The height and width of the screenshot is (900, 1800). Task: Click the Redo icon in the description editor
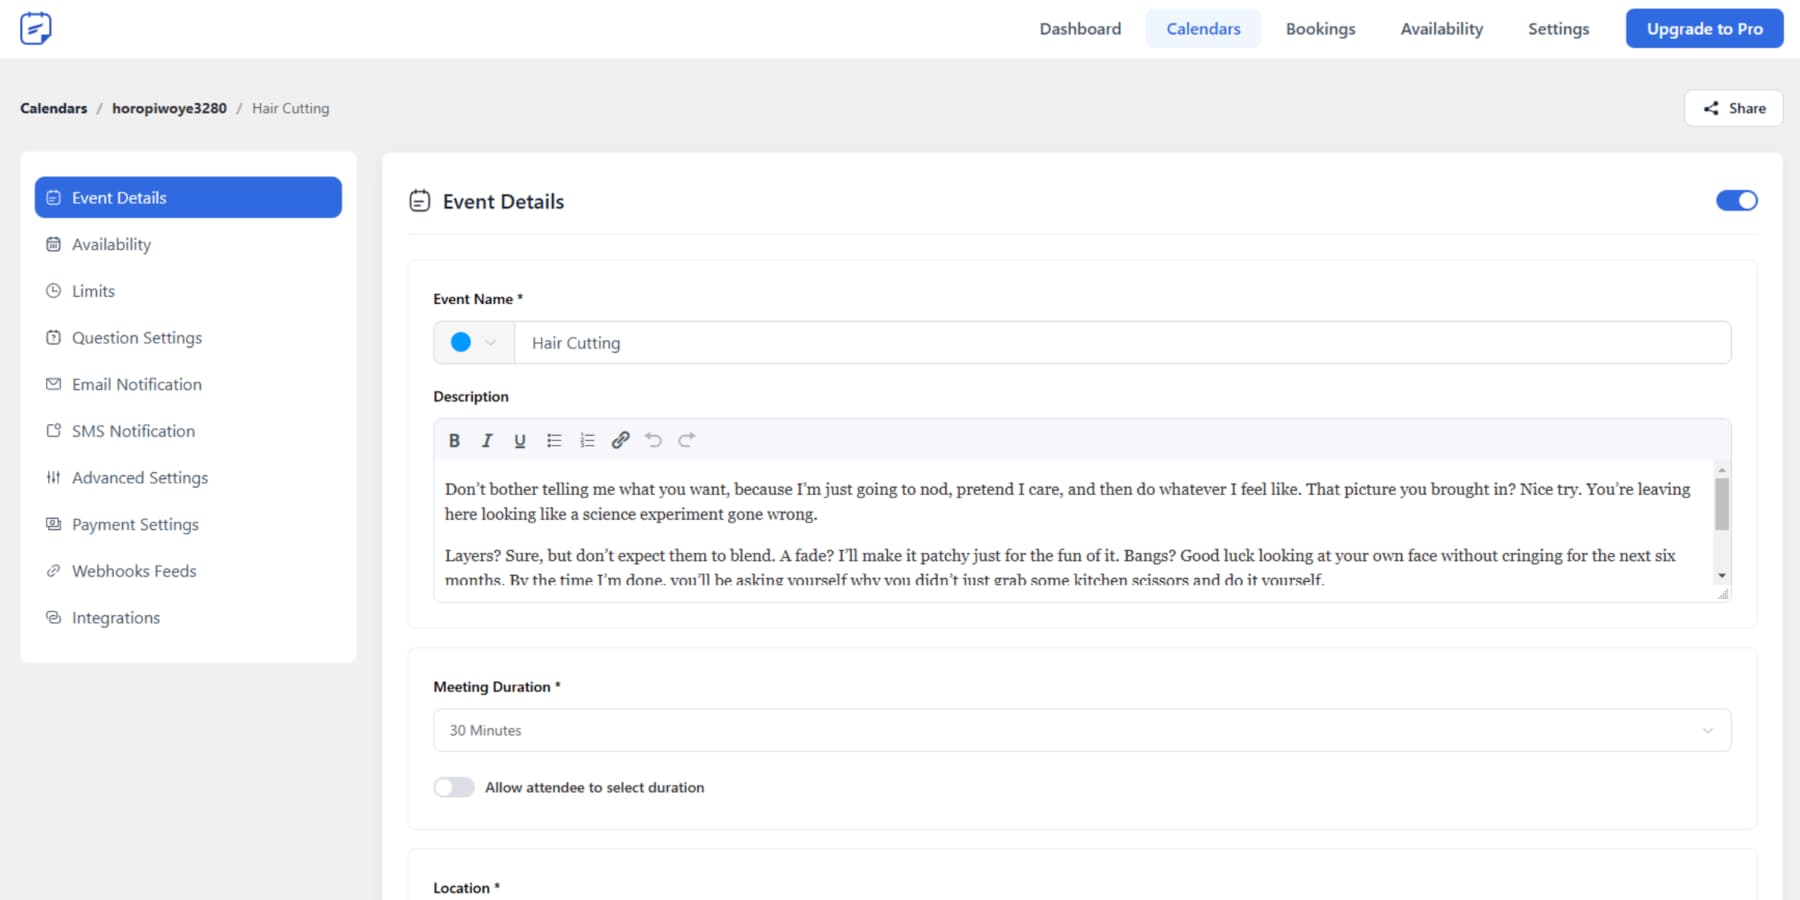click(x=687, y=440)
